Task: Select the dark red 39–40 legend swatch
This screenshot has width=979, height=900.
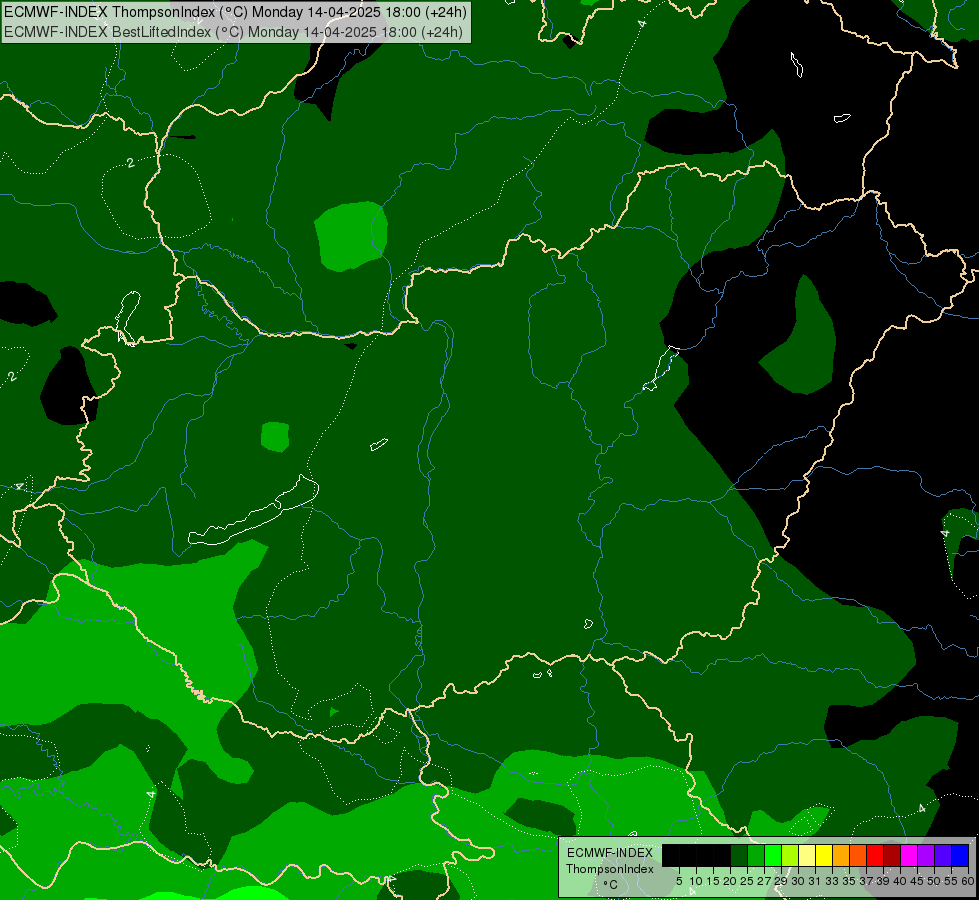Action: [892, 855]
